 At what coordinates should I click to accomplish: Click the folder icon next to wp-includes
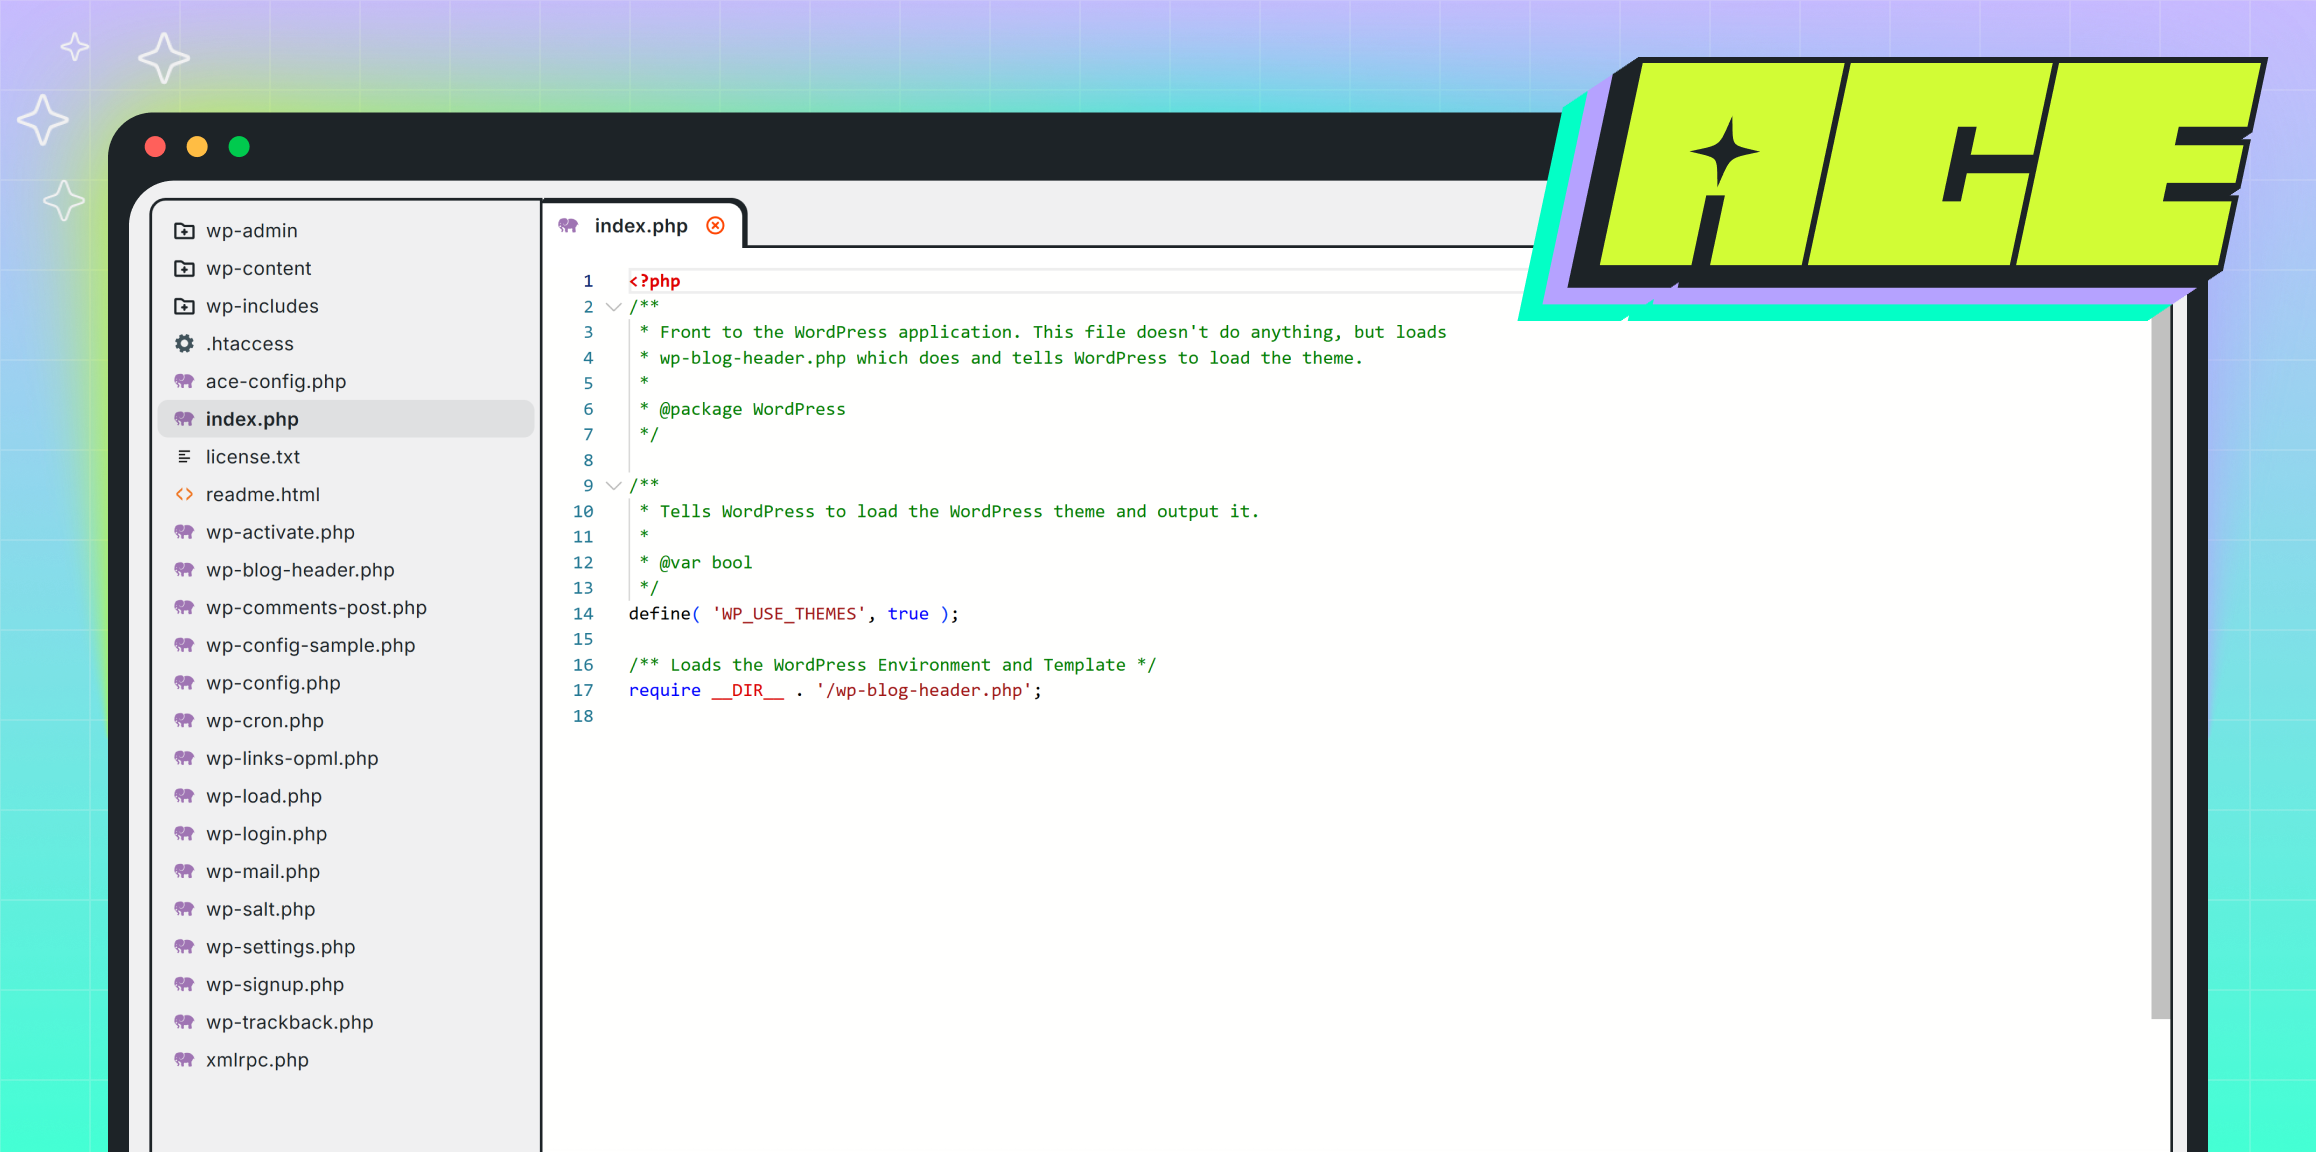184,306
